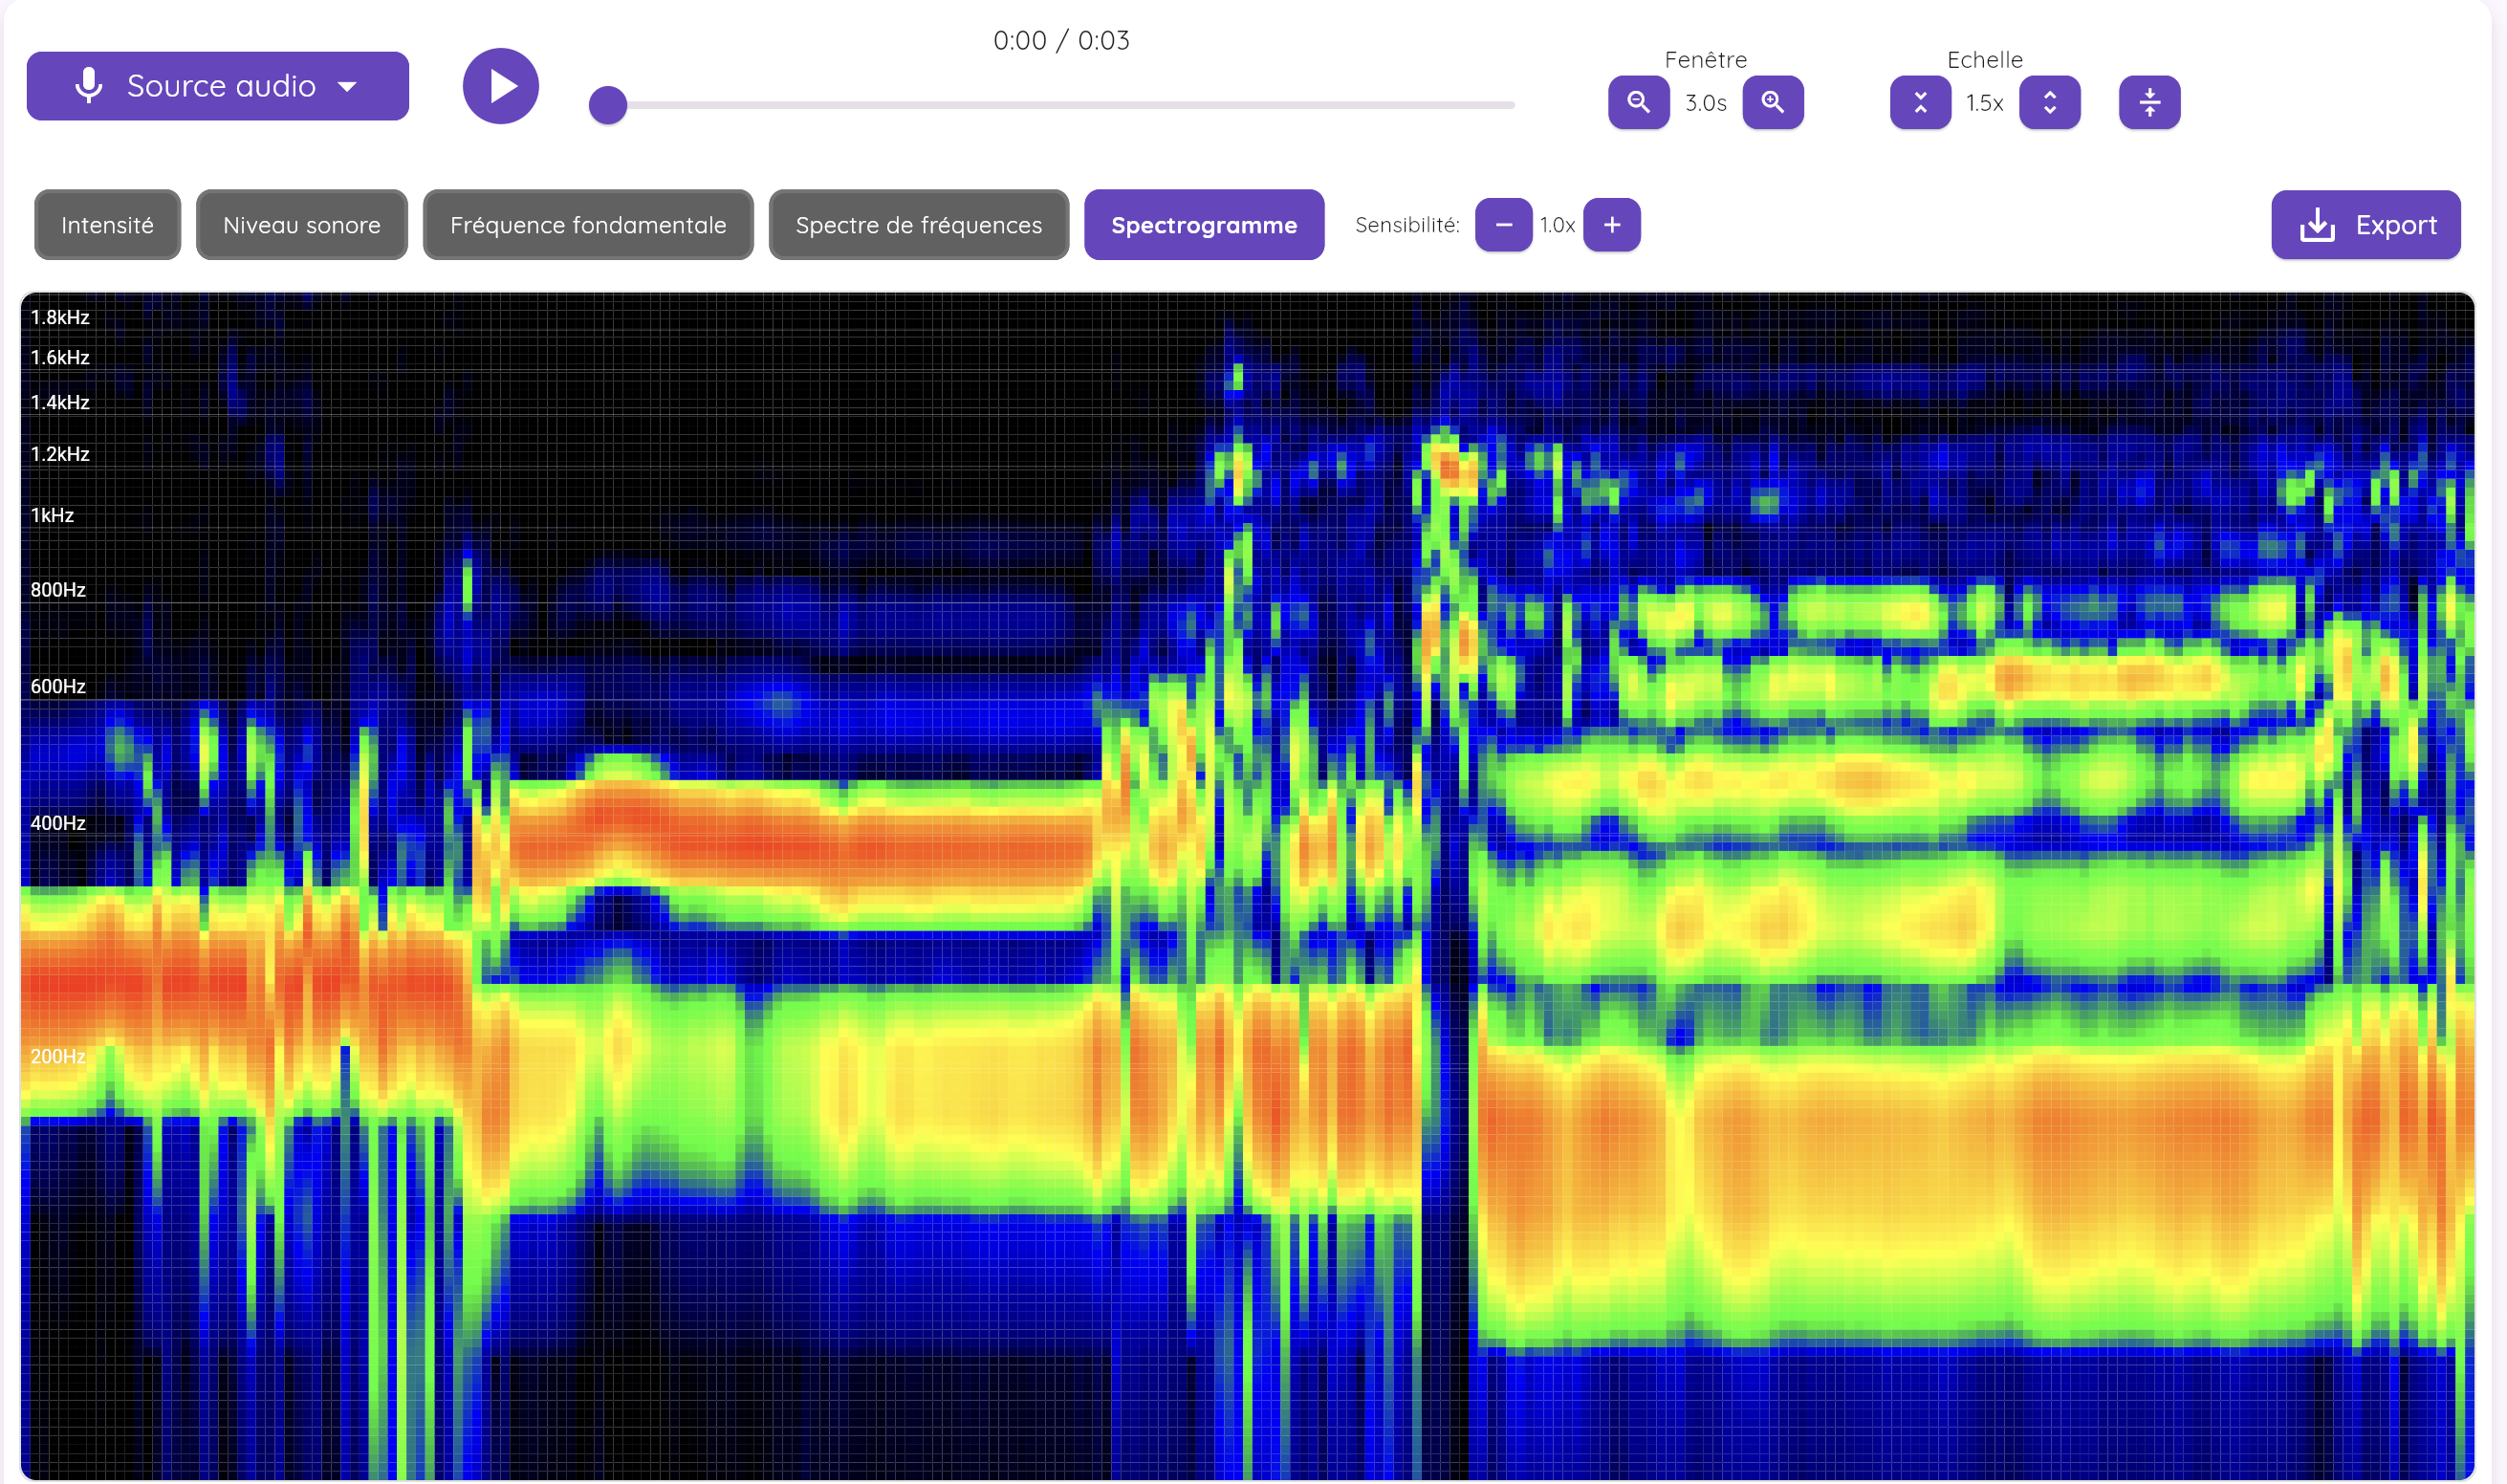Decrease the Echelle vertical scale
This screenshot has width=2507, height=1484.
click(x=1920, y=102)
